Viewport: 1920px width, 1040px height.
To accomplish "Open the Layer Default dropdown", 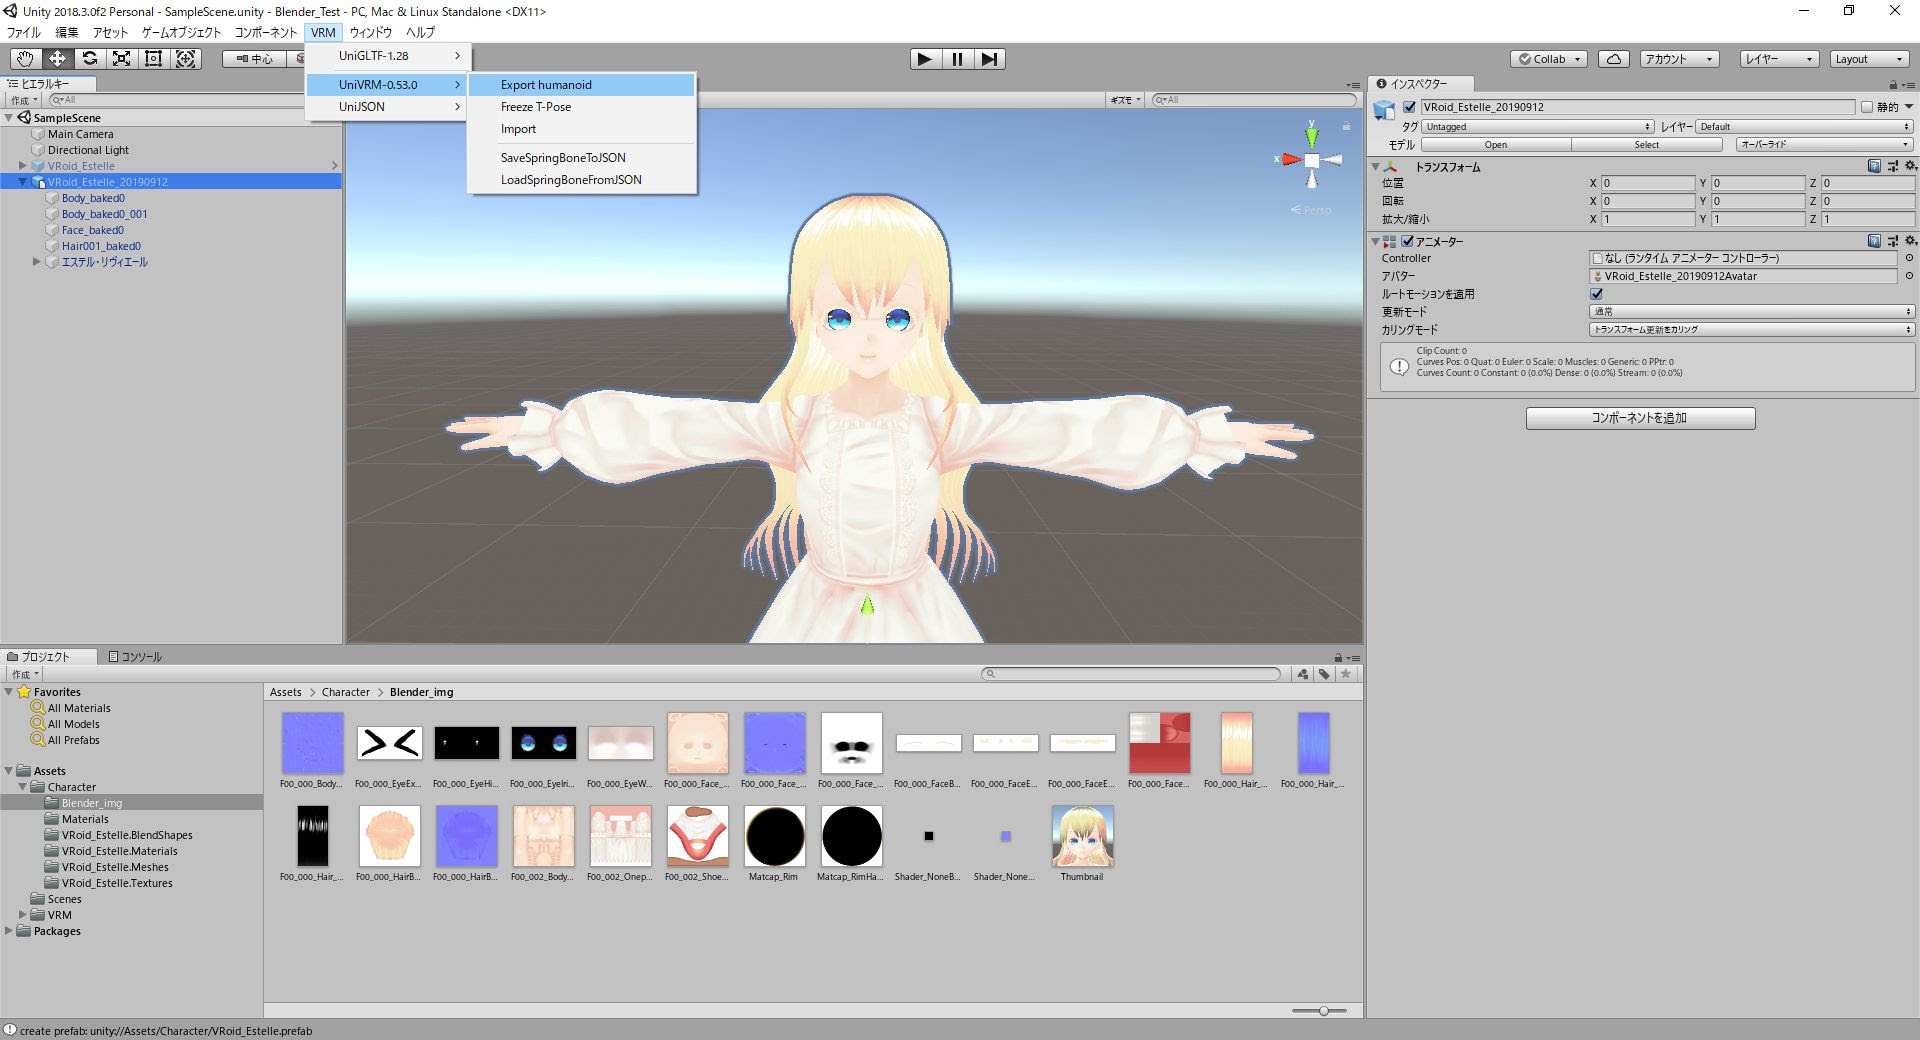I will pyautogui.click(x=1804, y=127).
